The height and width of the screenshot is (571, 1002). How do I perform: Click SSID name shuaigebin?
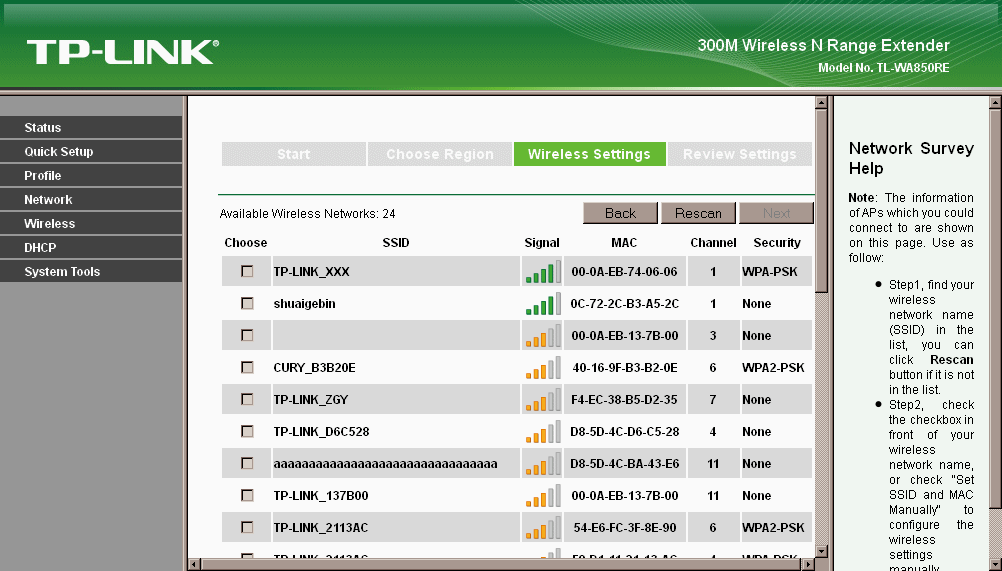pyautogui.click(x=304, y=303)
